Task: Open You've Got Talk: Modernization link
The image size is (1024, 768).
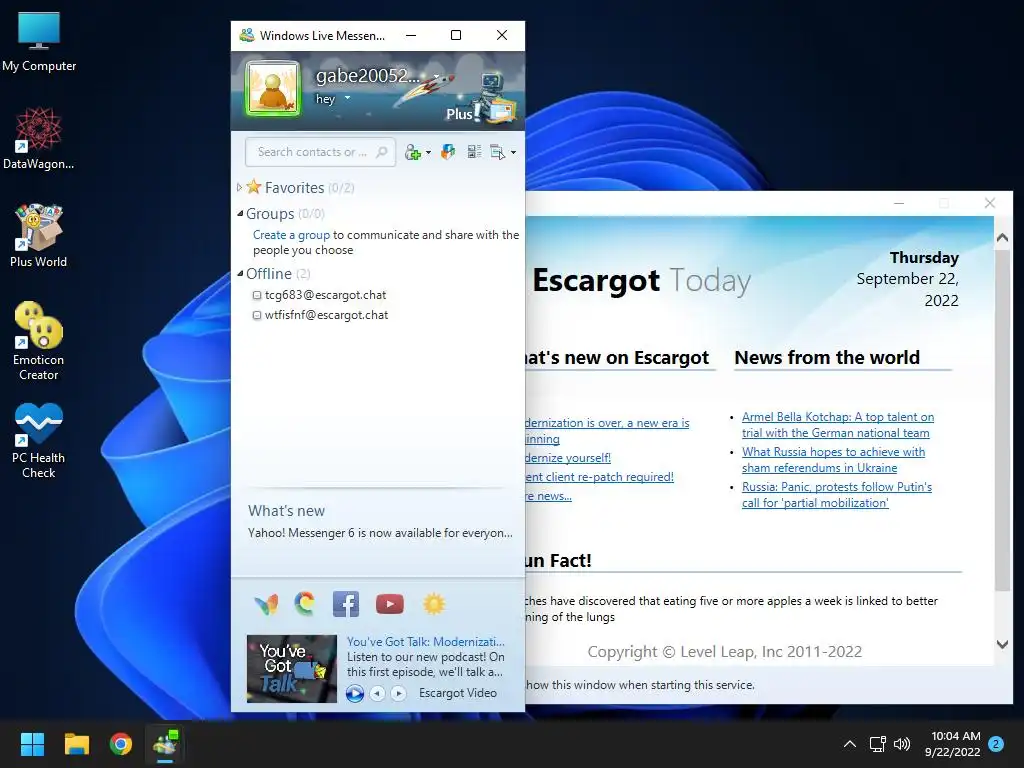Action: click(426, 641)
